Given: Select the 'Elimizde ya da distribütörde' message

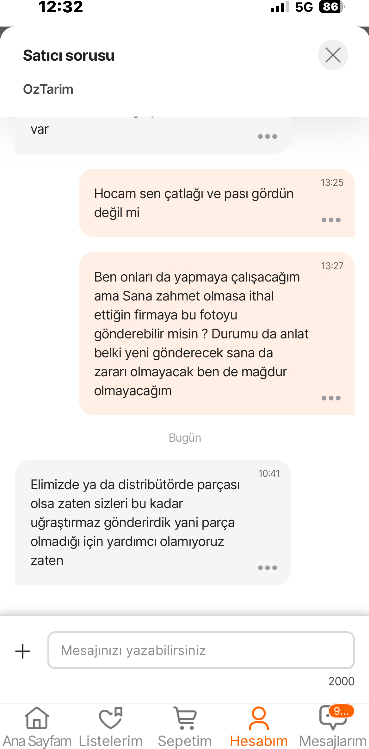Looking at the screenshot, I should [153, 522].
